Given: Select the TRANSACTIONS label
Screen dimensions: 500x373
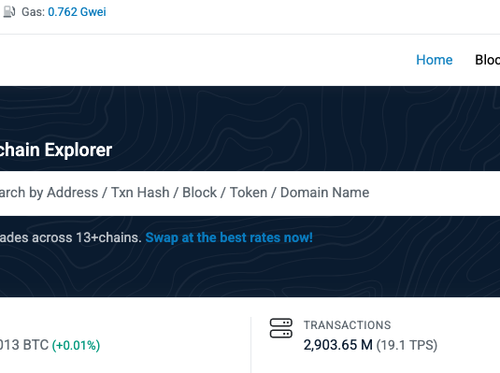Looking at the screenshot, I should point(347,325).
